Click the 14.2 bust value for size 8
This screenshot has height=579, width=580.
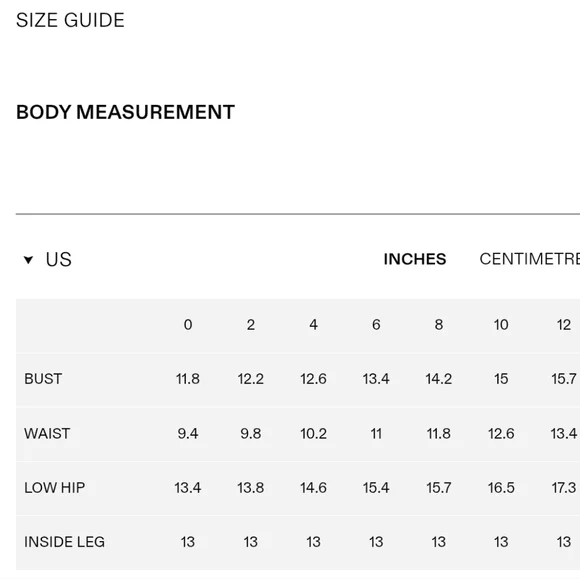439,379
